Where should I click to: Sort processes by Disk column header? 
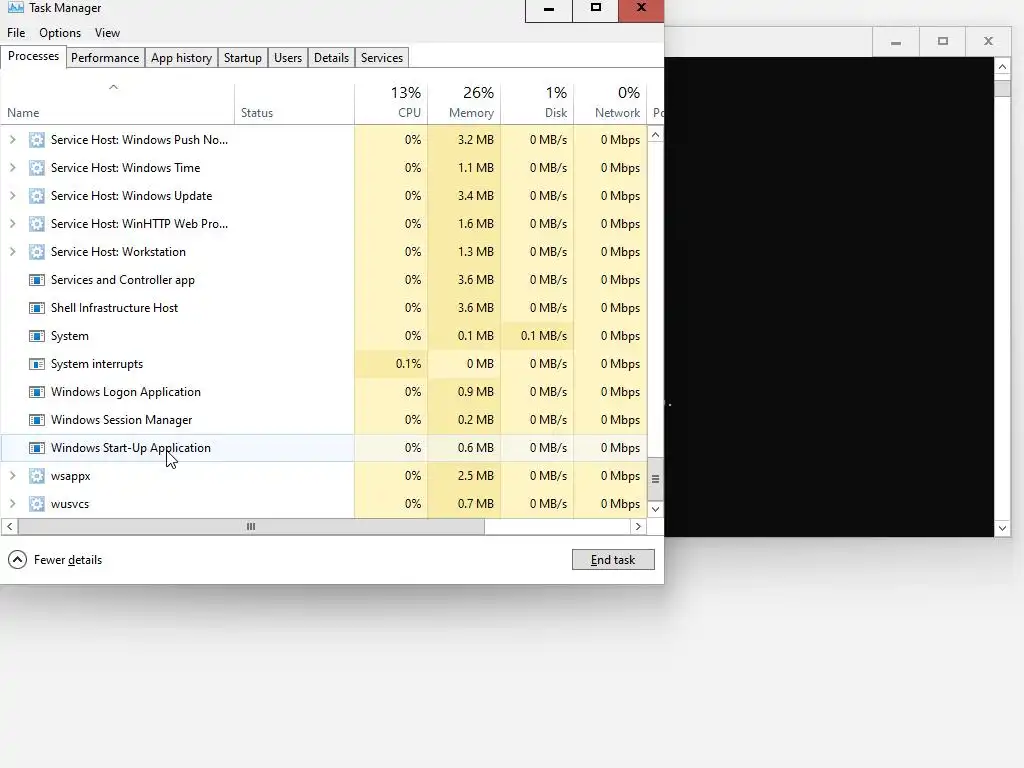pos(537,104)
